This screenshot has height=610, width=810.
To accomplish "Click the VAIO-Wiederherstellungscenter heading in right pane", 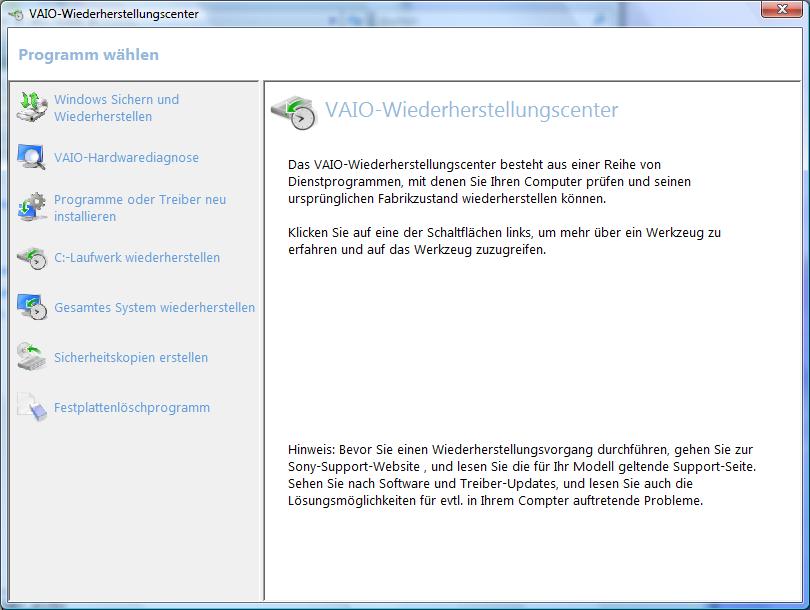I will [471, 110].
